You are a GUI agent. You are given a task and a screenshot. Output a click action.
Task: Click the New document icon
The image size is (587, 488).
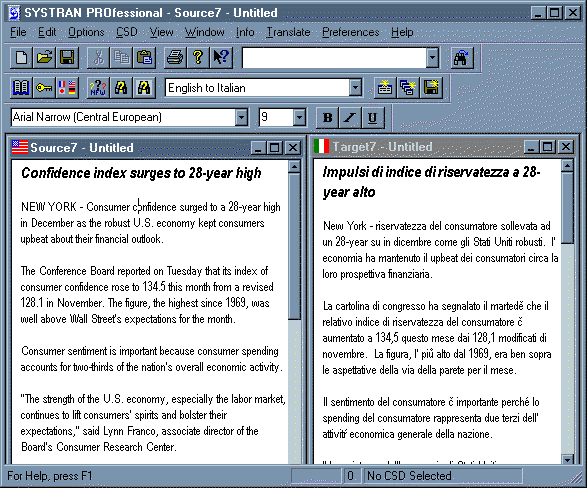(21, 58)
